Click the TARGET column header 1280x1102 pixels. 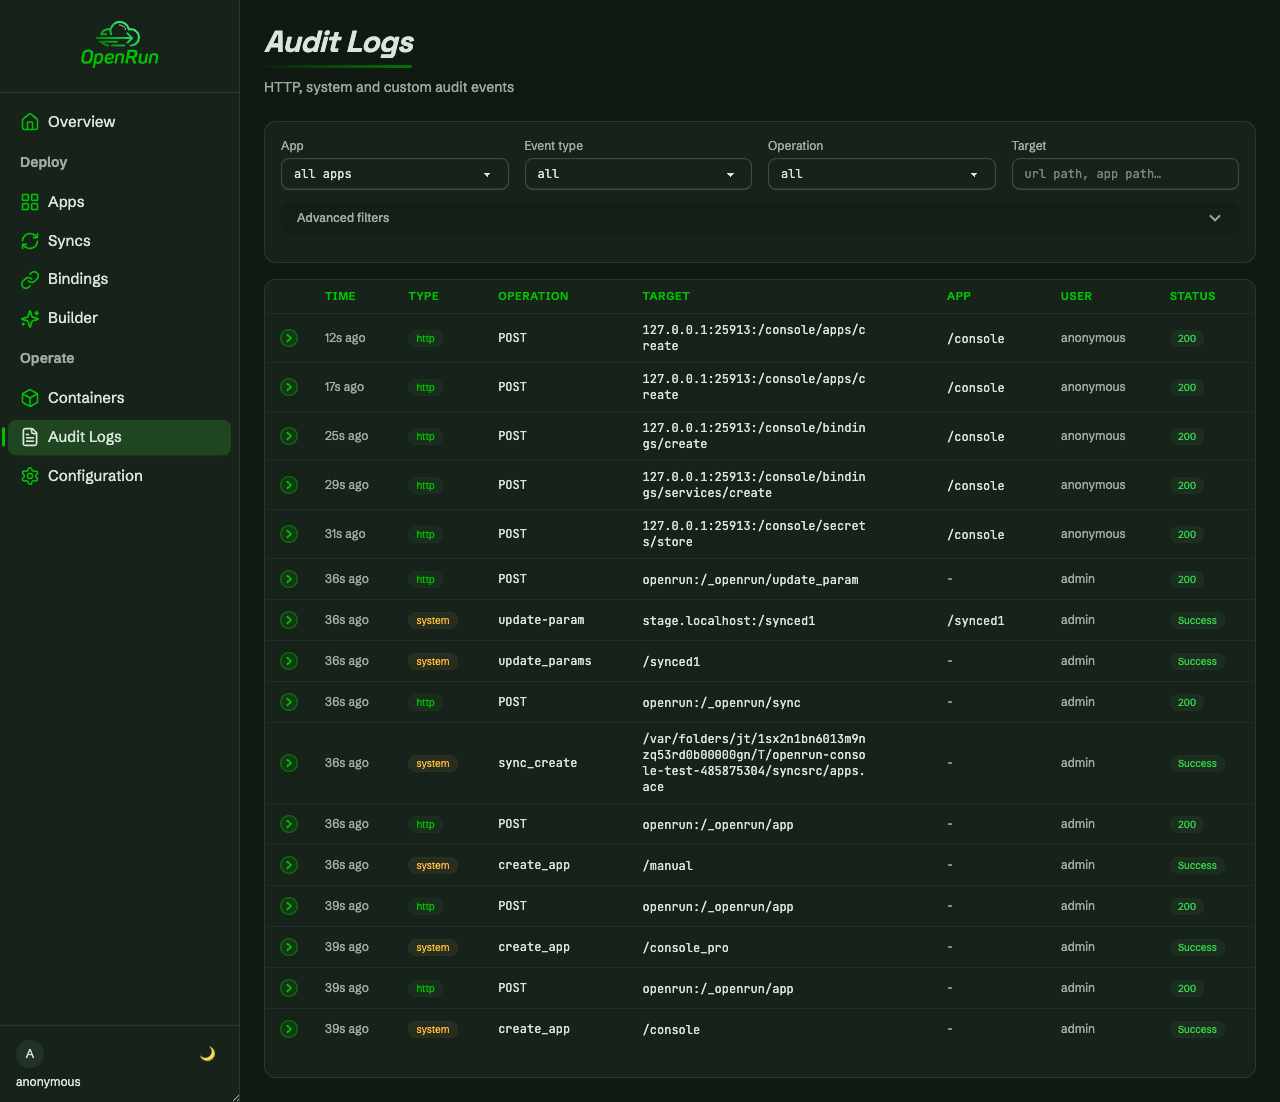point(666,296)
